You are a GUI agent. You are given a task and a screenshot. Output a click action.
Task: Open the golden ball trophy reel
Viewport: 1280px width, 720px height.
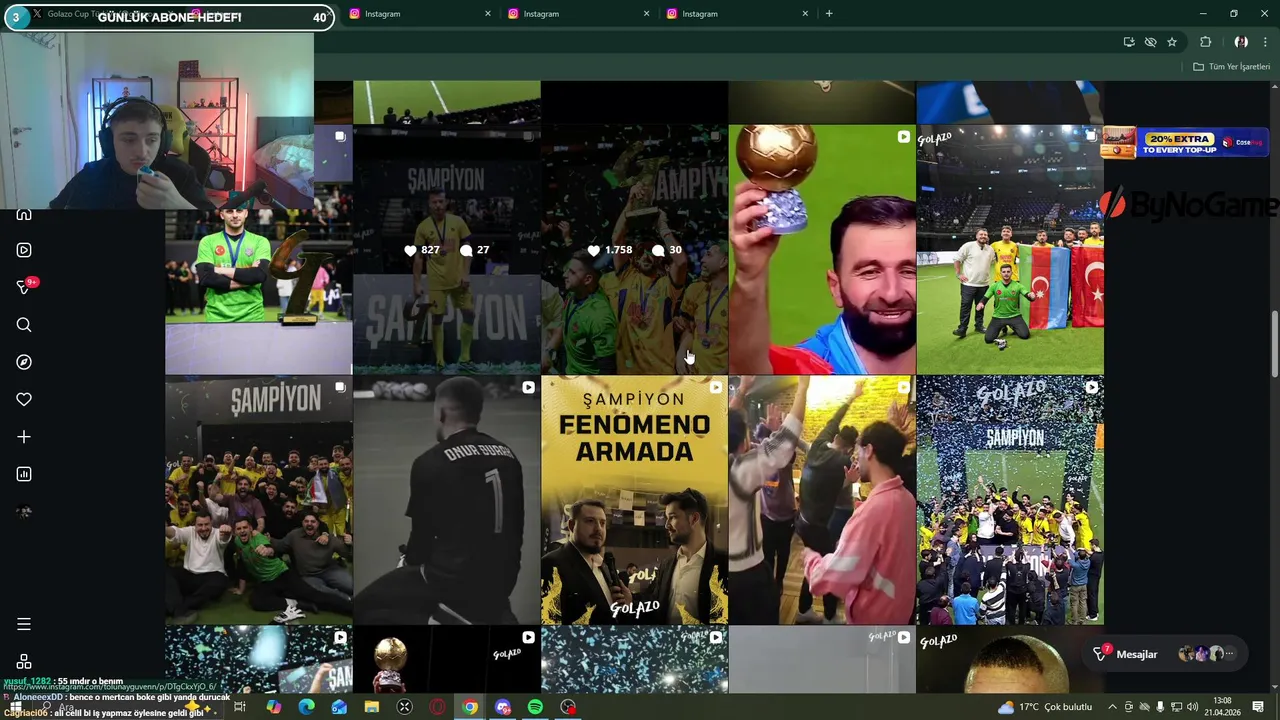click(822, 249)
